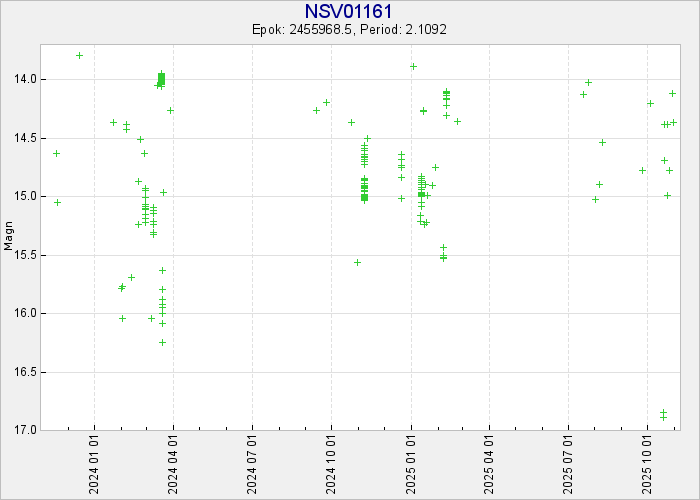The width and height of the screenshot is (700, 500).
Task: Click the chart title NSV01161
Action: pyautogui.click(x=348, y=11)
